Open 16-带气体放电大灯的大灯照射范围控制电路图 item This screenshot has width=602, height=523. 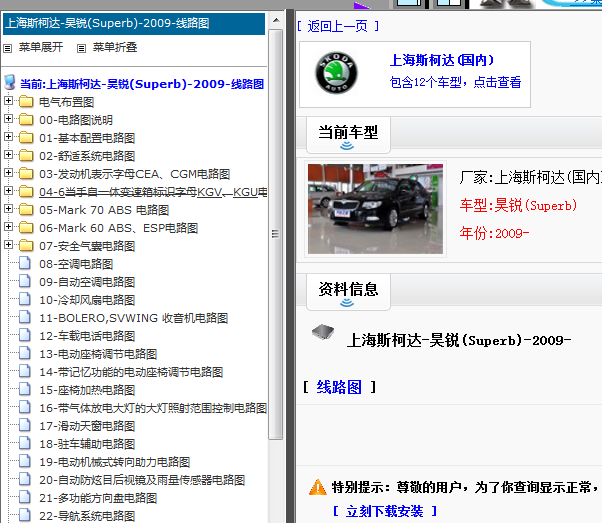point(153,408)
